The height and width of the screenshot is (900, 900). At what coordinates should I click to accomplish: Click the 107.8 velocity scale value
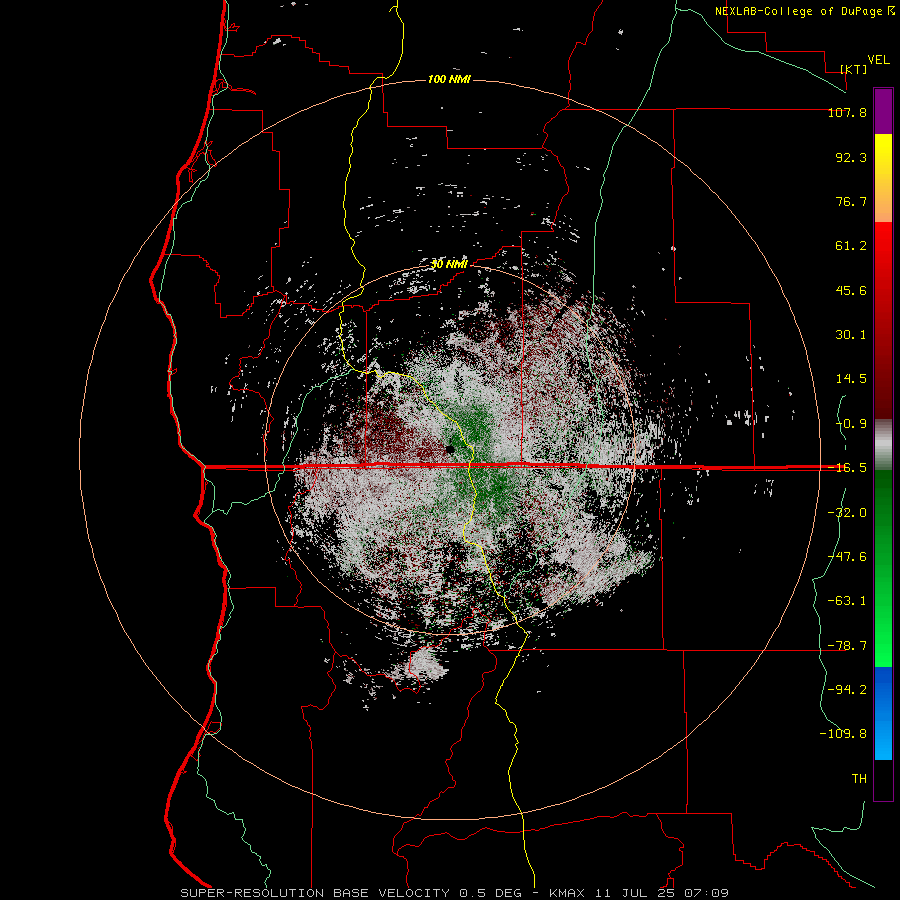pyautogui.click(x=847, y=112)
